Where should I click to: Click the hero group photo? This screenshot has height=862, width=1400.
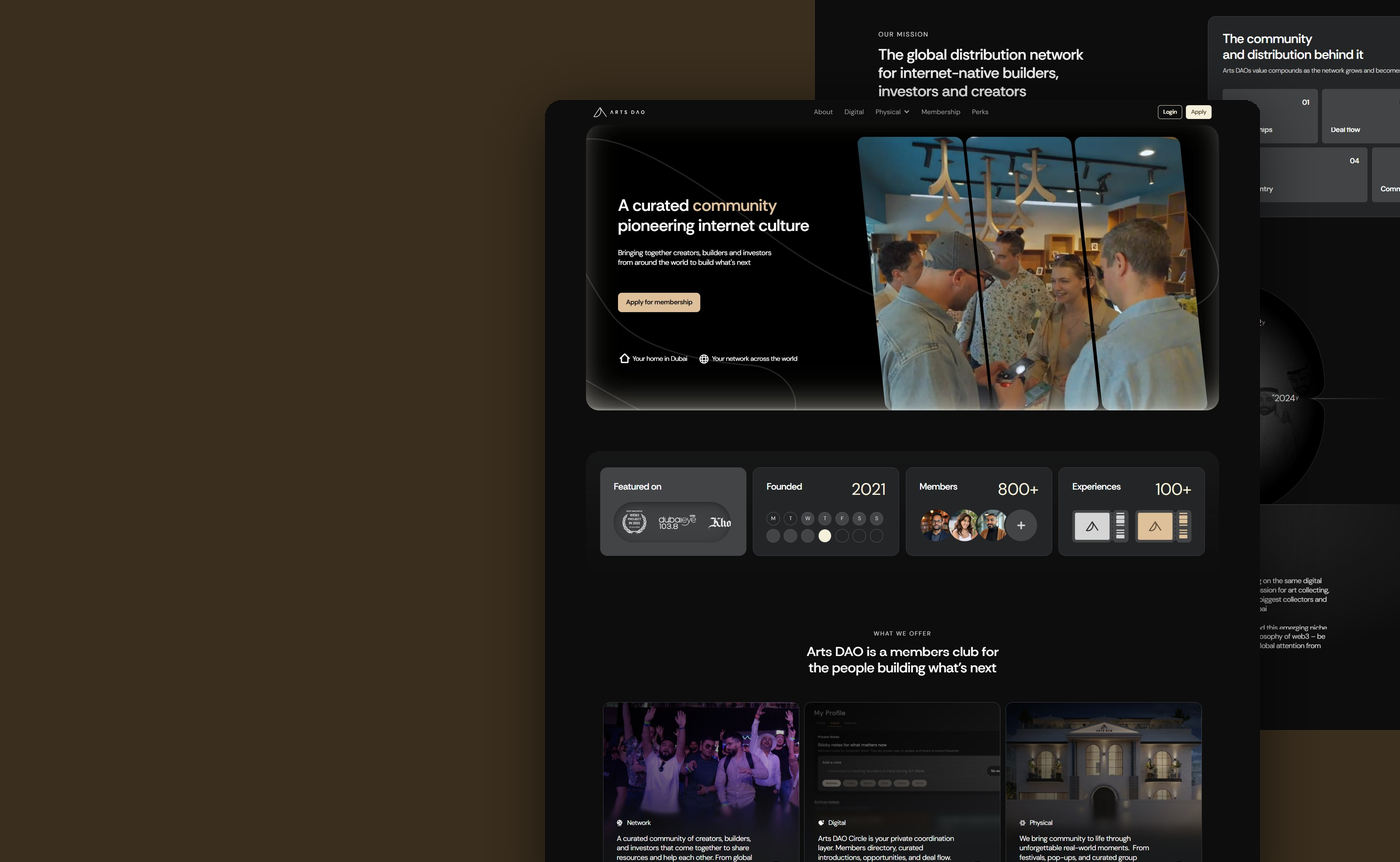1030,273
